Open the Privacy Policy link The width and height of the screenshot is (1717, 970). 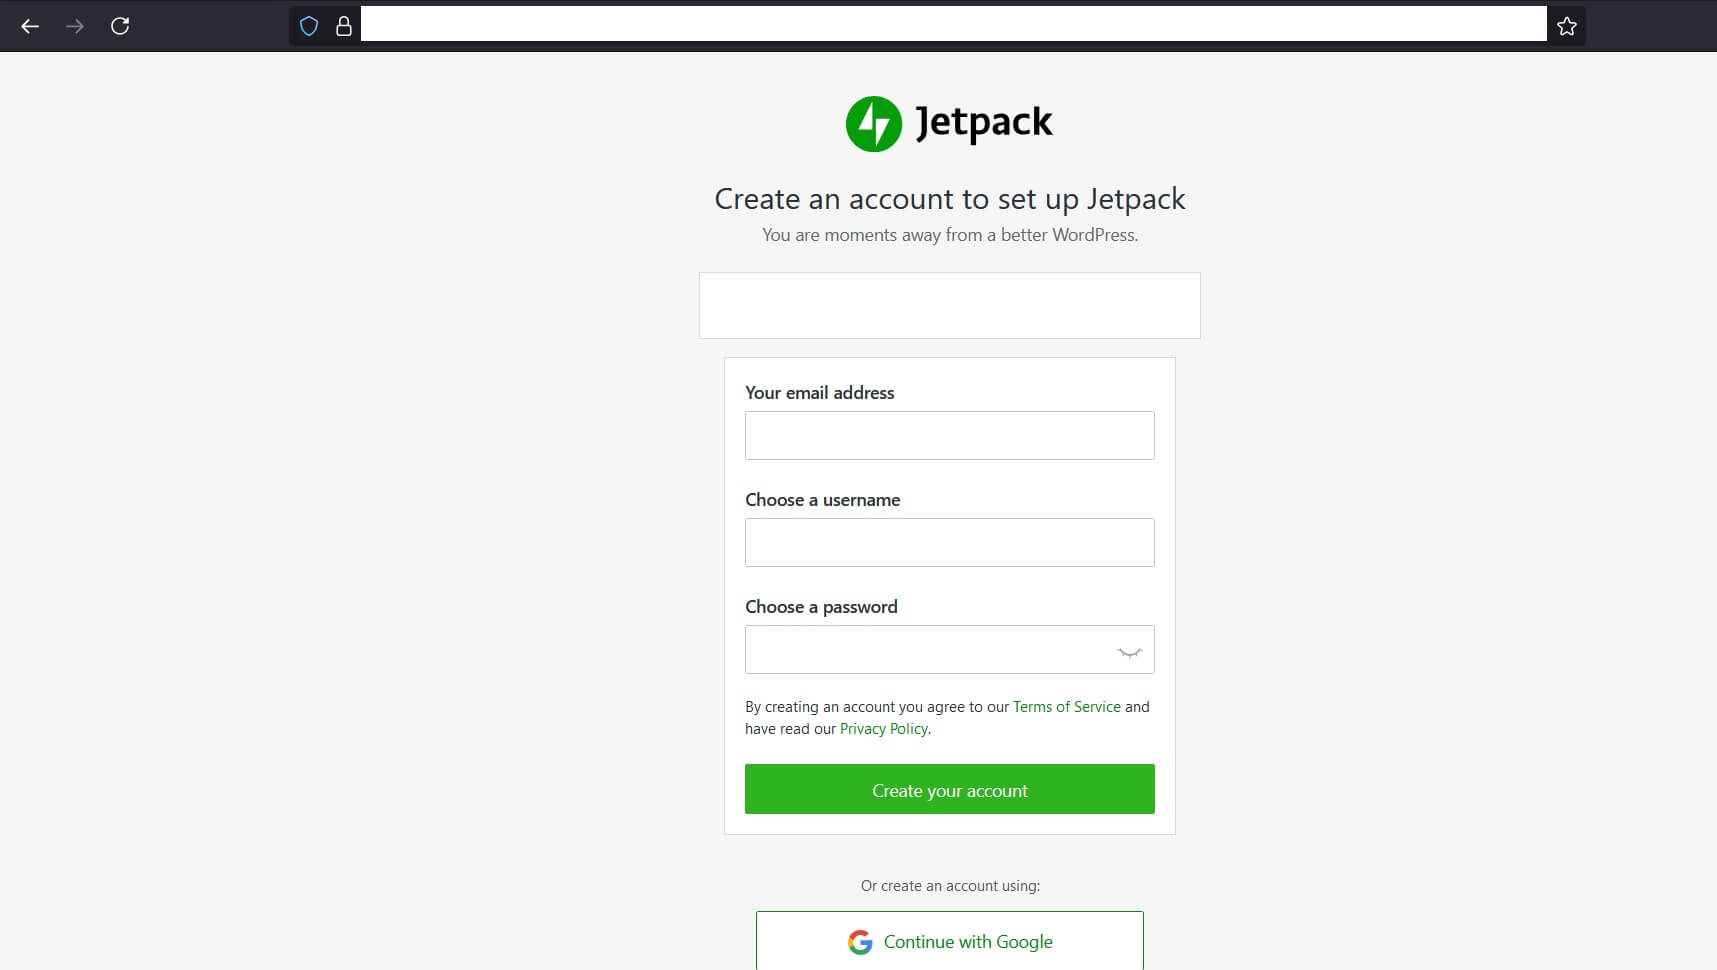(x=884, y=729)
